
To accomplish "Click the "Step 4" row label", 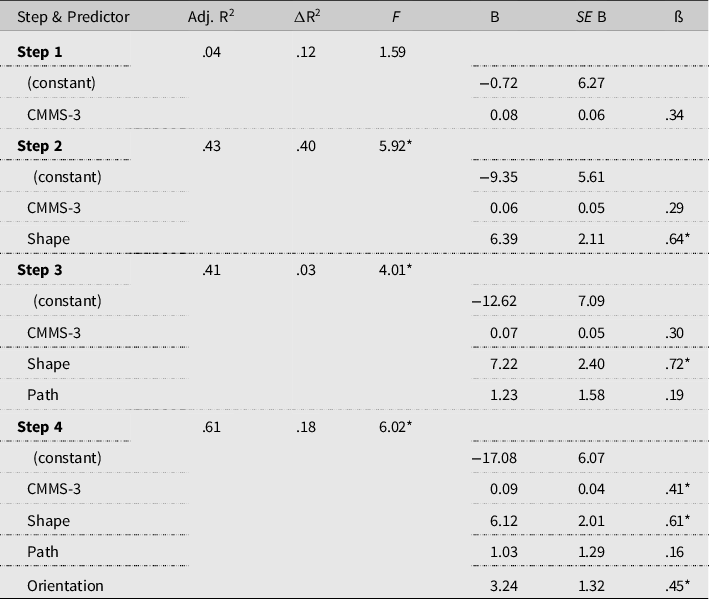I will [x=40, y=426].
